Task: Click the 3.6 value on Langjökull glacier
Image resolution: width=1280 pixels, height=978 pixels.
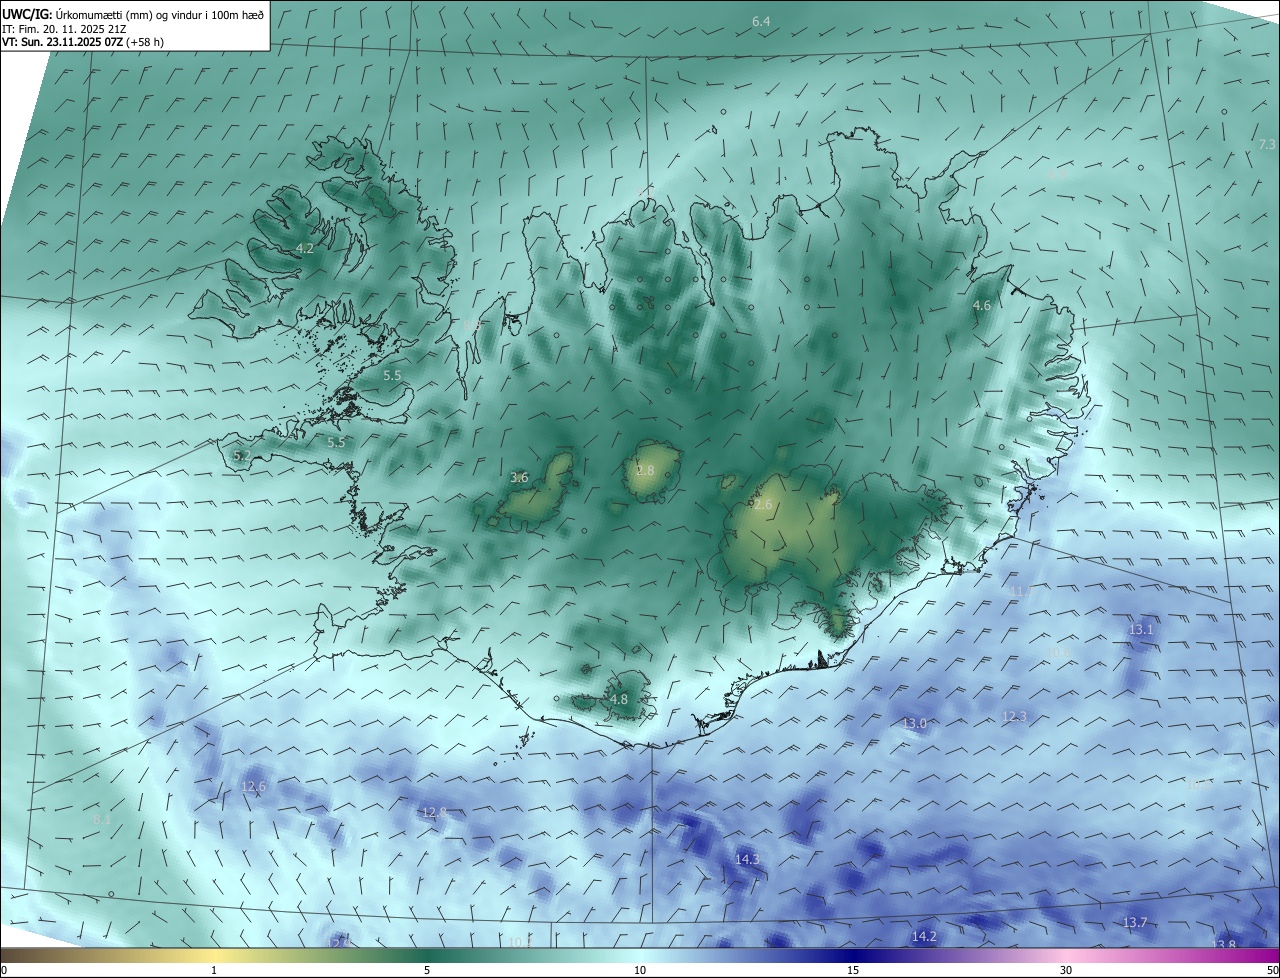Action: click(x=519, y=477)
